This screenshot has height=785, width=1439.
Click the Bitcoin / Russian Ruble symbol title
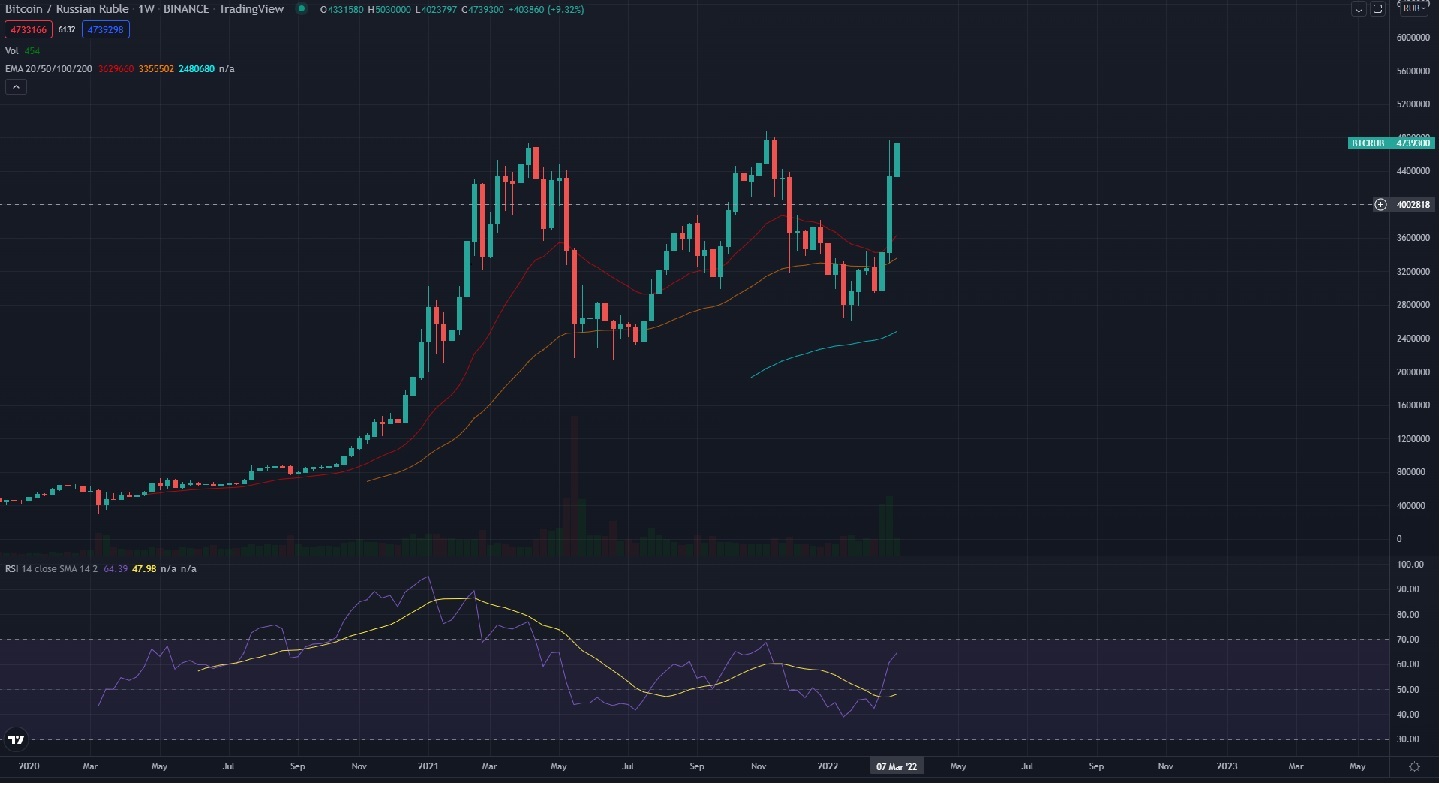tap(65, 9)
